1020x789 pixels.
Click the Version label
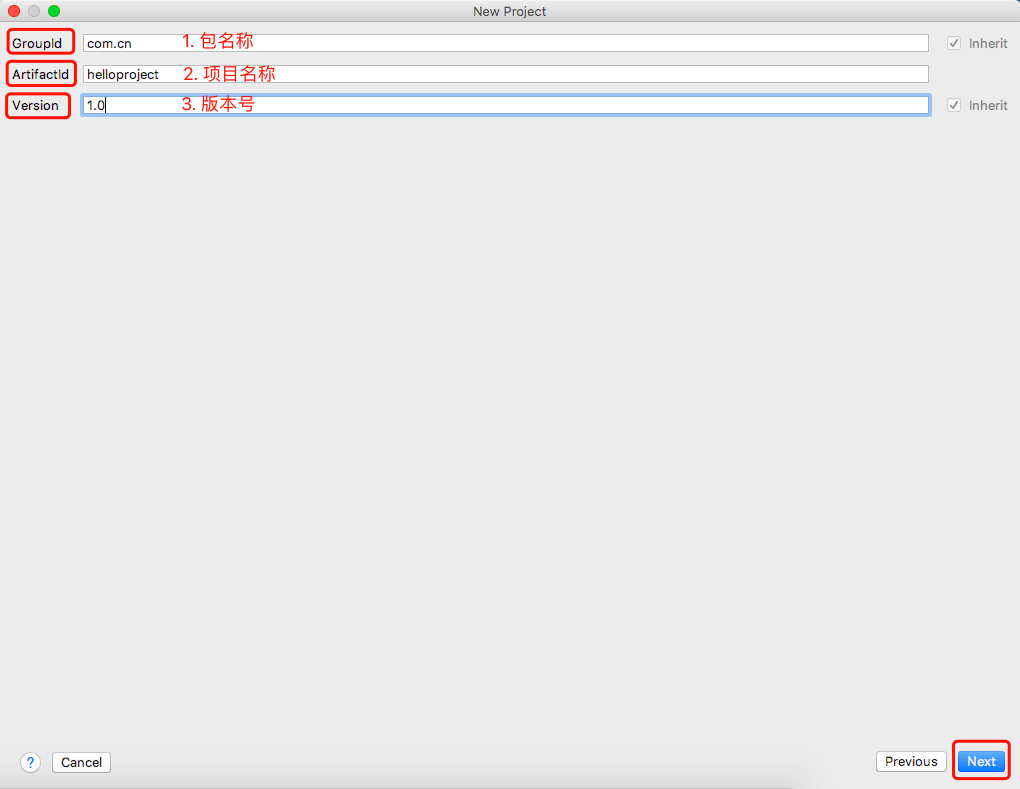pos(35,105)
